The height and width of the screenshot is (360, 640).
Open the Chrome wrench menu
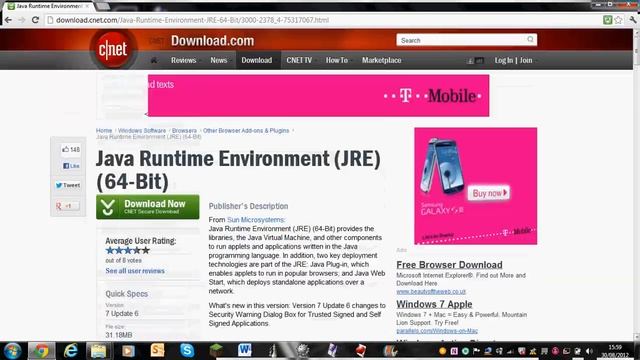(x=633, y=20)
